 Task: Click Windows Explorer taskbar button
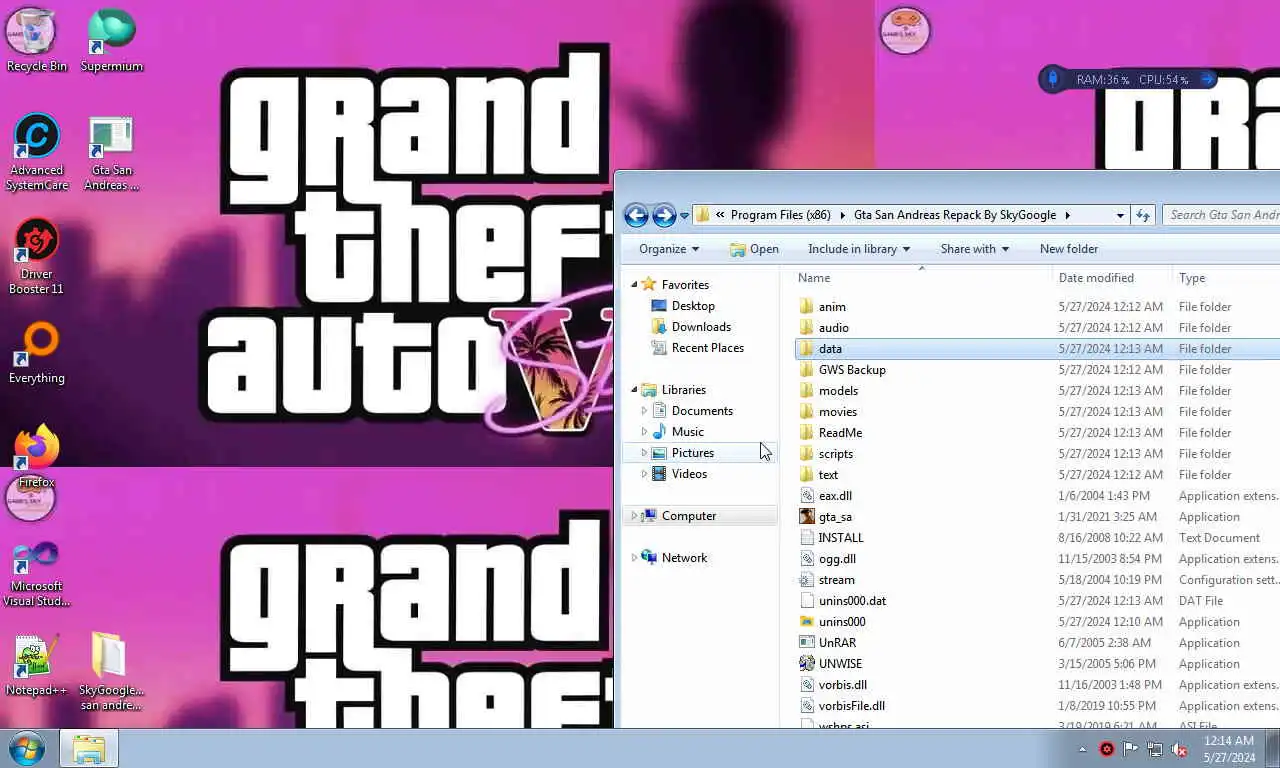point(89,749)
